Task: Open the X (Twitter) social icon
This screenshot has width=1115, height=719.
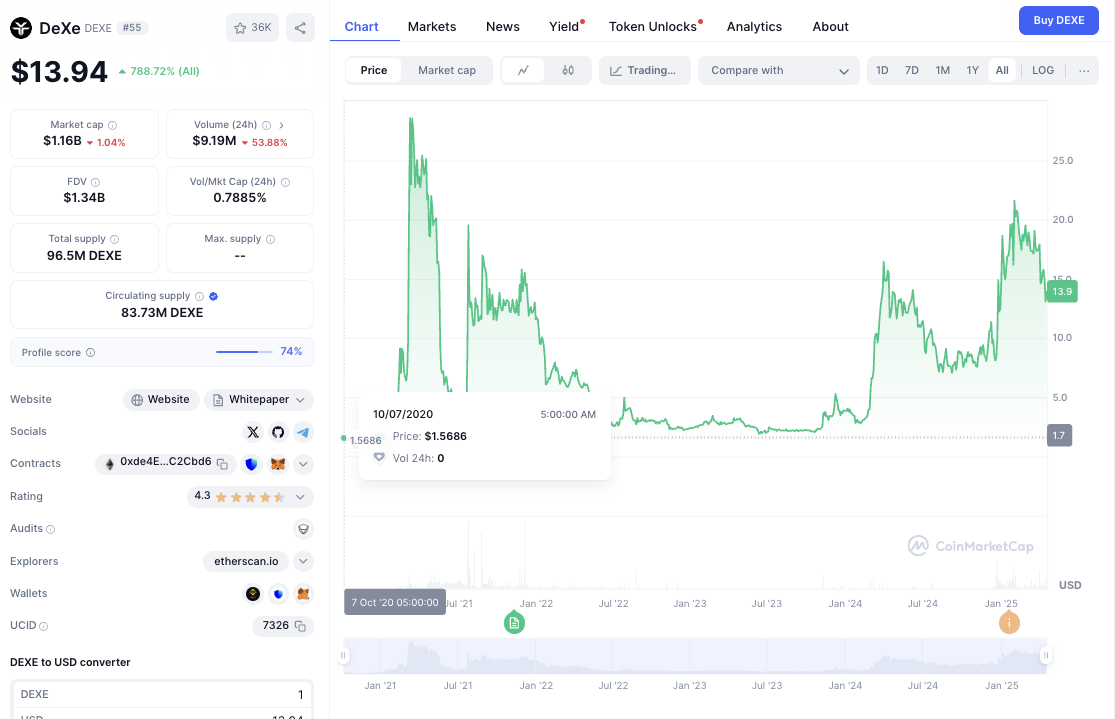Action: tap(252, 432)
